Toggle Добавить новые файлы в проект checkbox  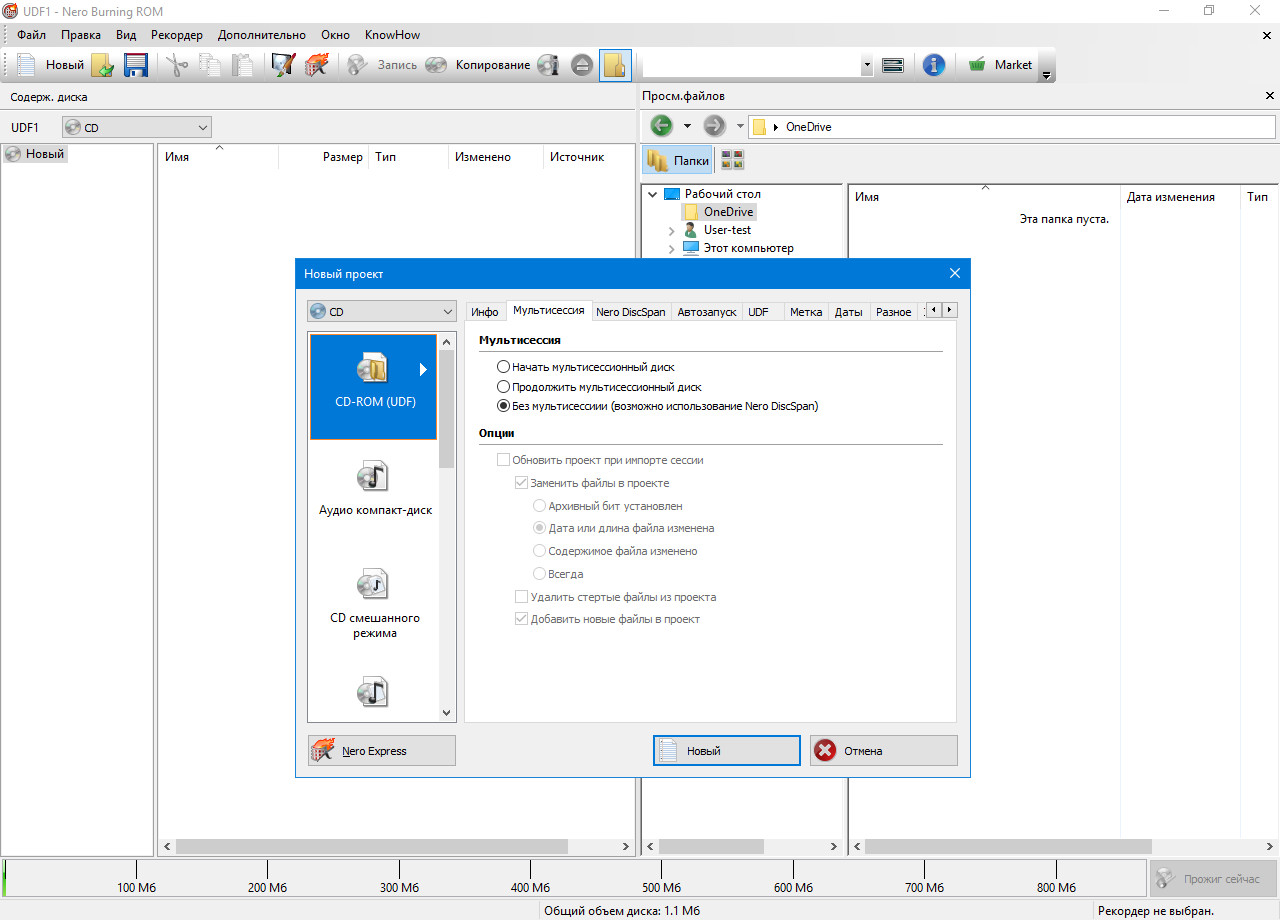[x=521, y=619]
